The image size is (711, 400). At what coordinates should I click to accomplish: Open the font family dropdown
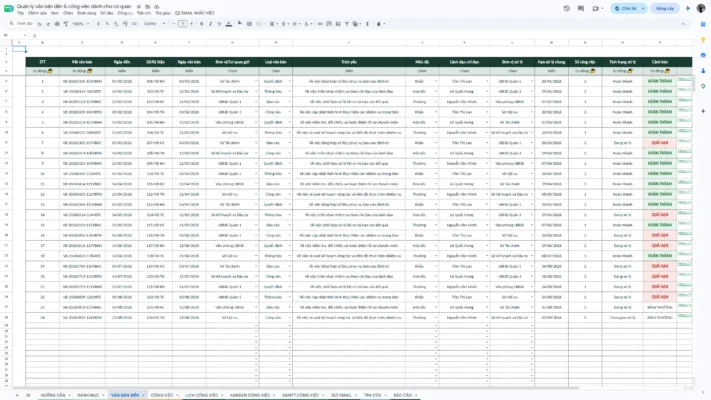pyautogui.click(x=154, y=24)
